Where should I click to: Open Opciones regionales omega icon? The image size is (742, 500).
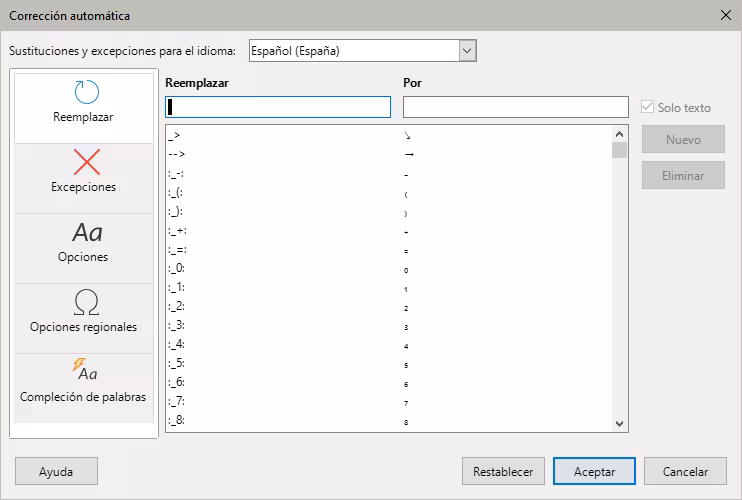click(86, 302)
